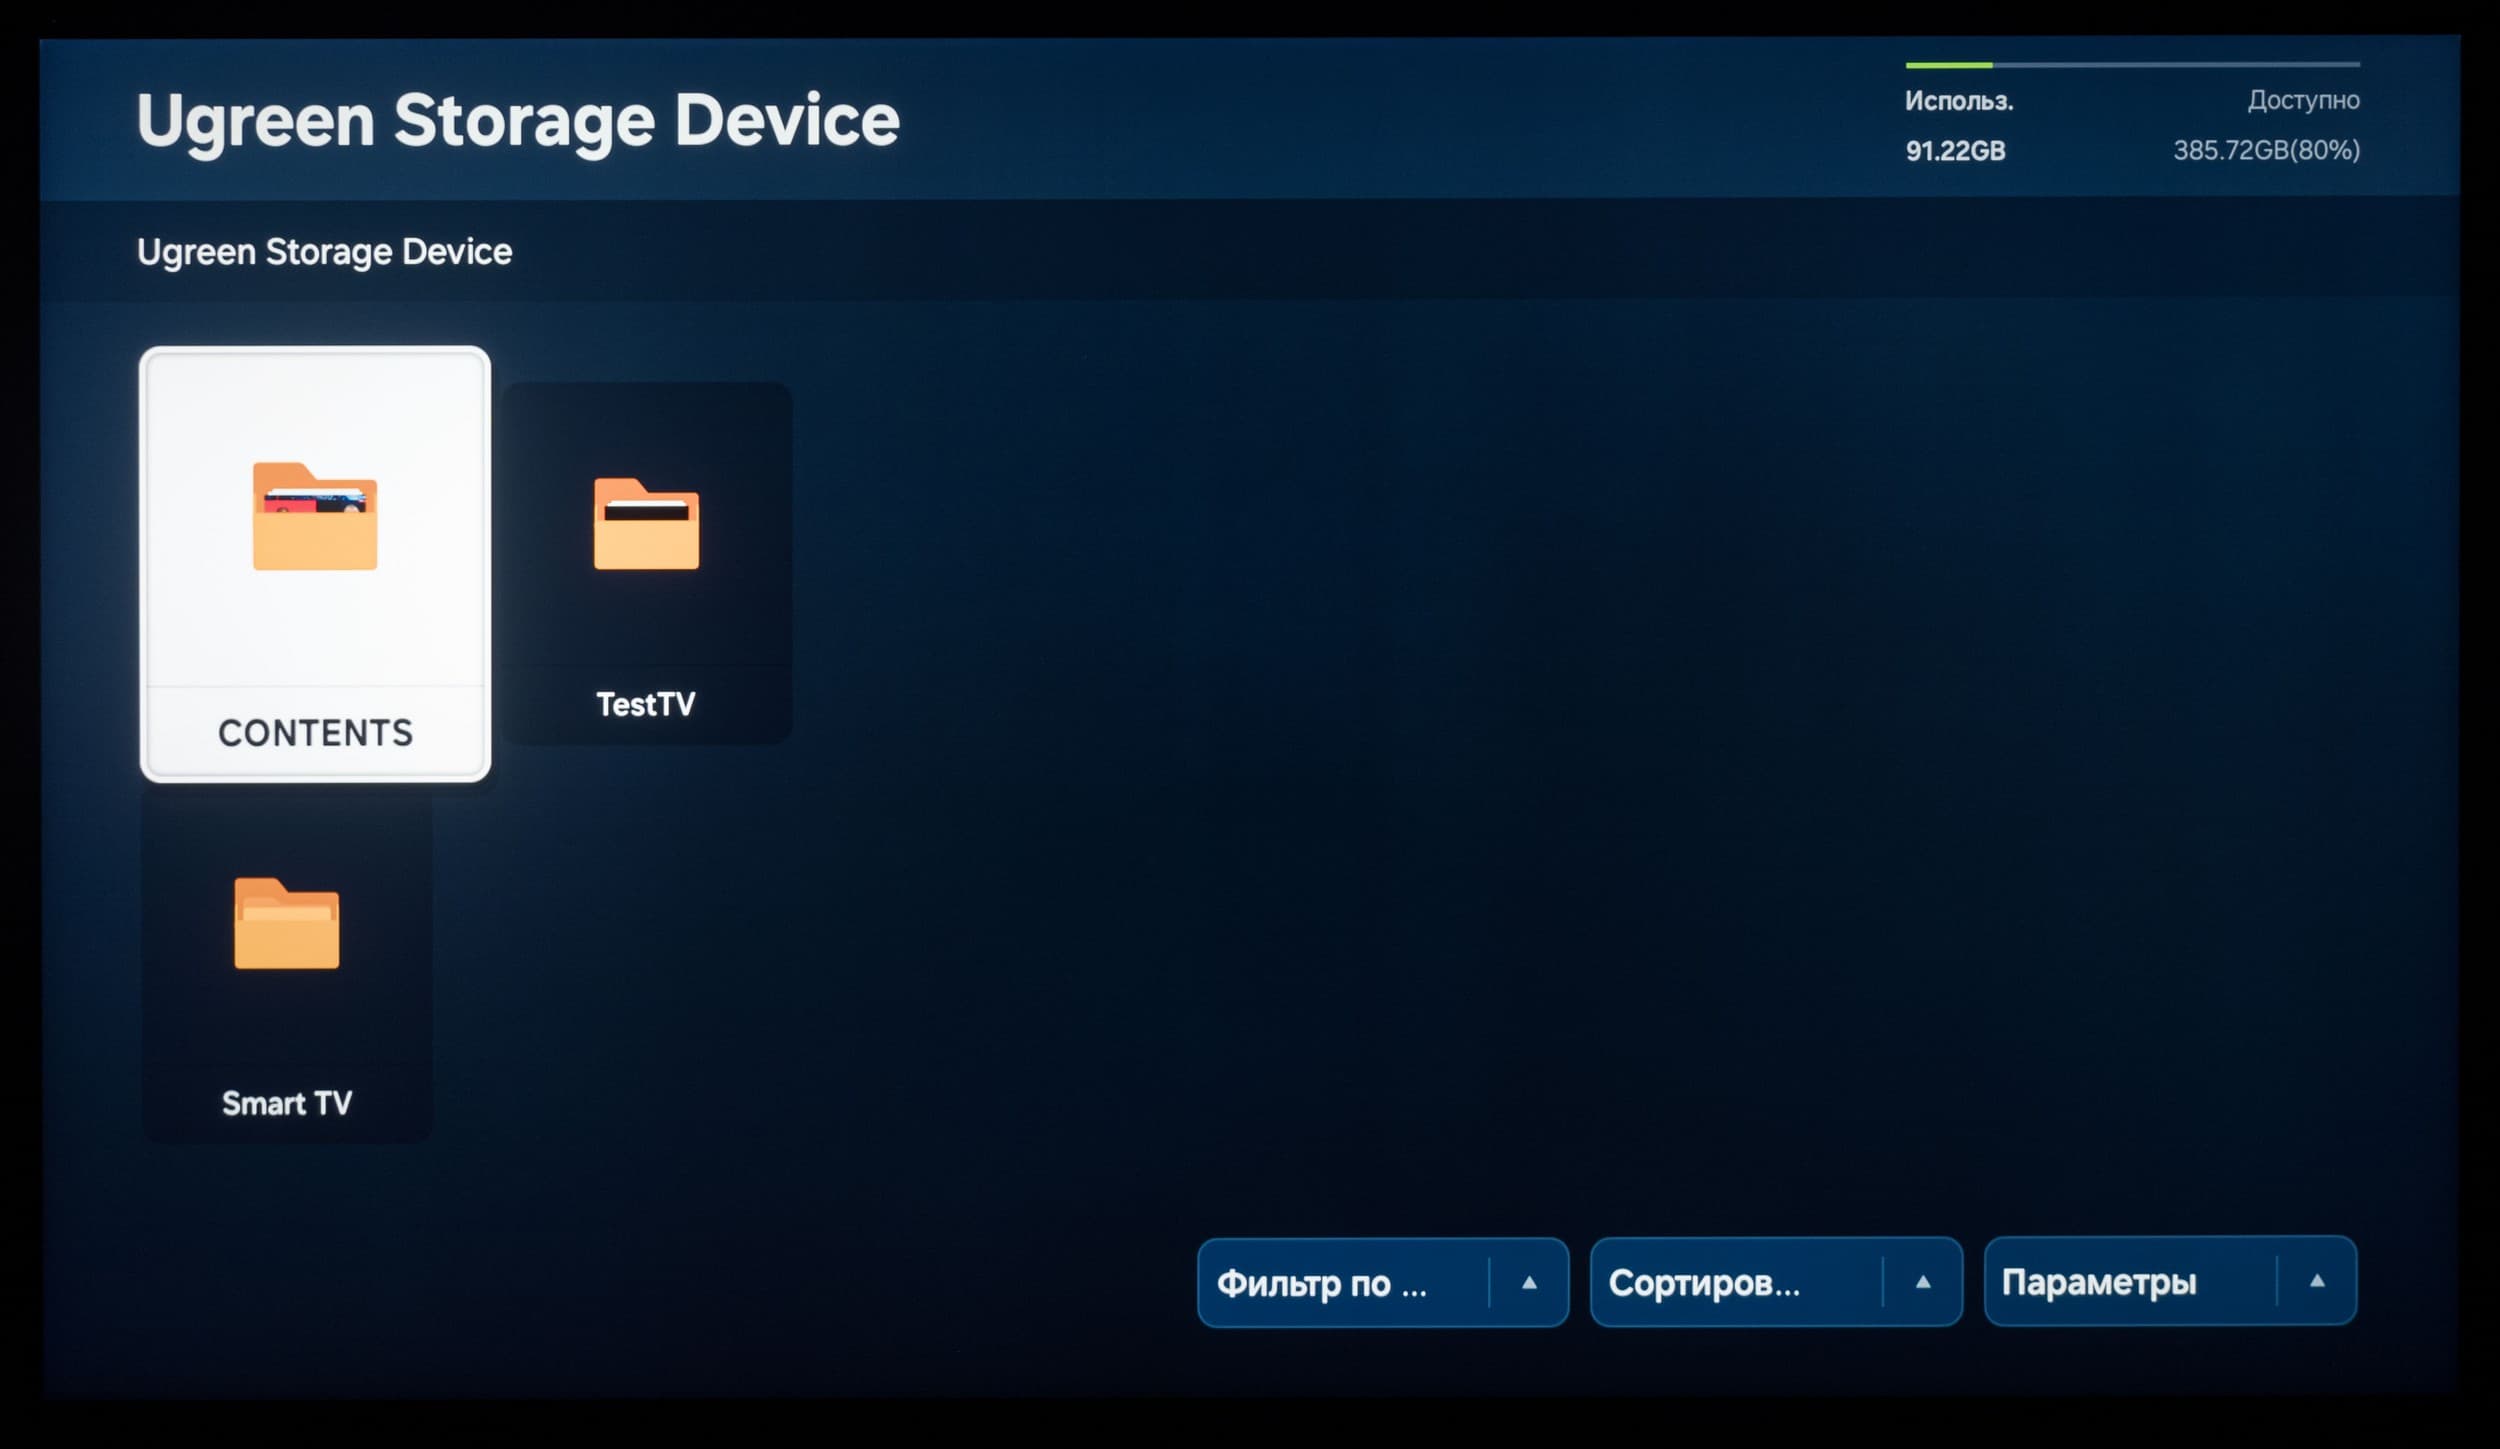Click the 385.72GB(80%) available value

(2266, 150)
